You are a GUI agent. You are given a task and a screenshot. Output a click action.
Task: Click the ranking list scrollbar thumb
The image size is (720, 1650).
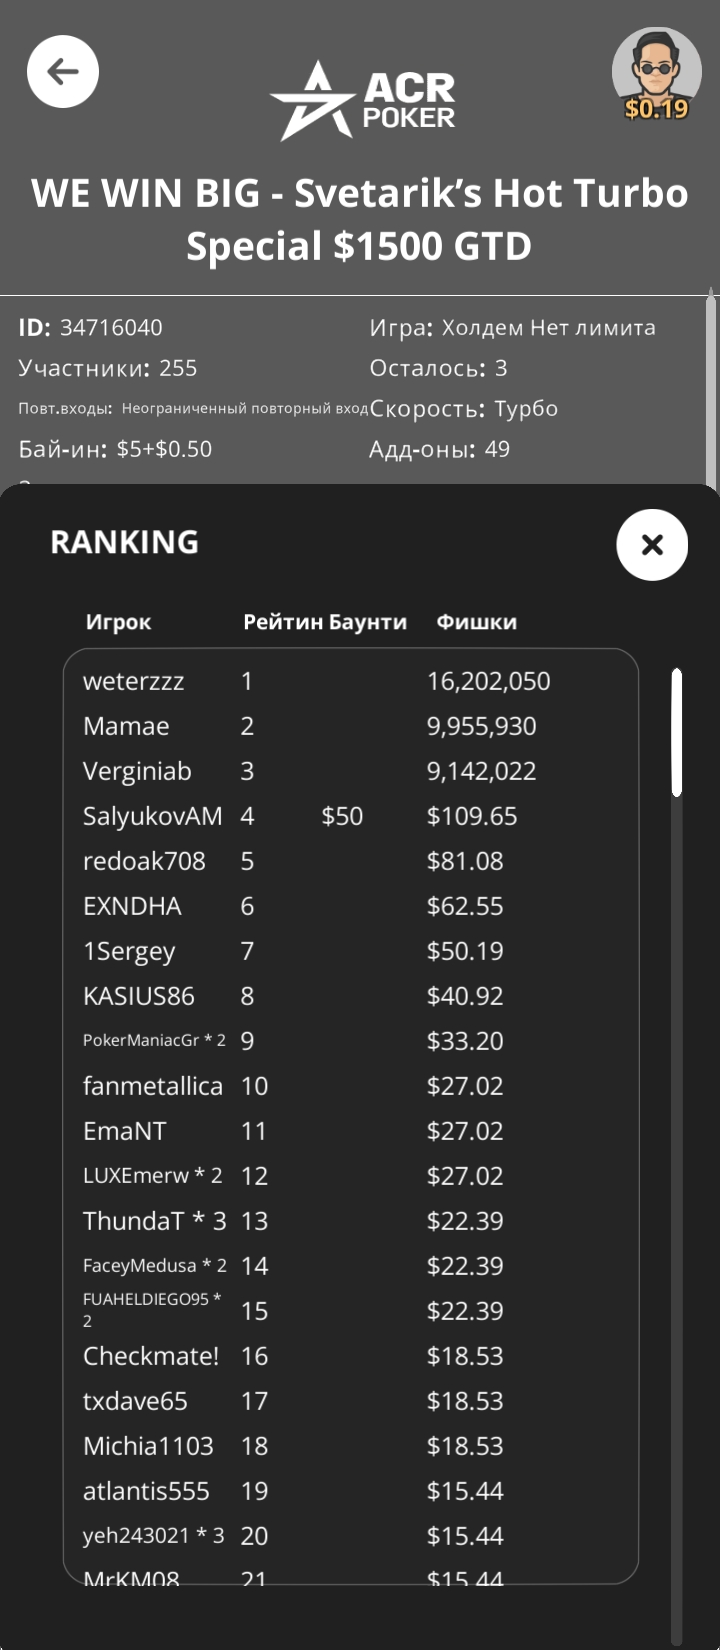(677, 732)
